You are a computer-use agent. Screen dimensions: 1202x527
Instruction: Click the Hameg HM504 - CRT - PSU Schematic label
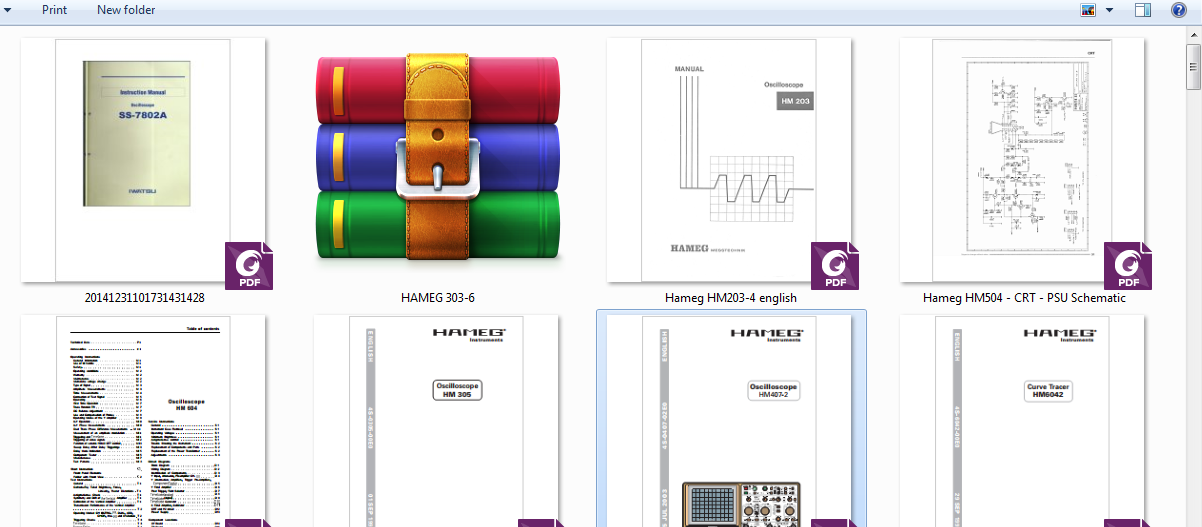click(1024, 298)
